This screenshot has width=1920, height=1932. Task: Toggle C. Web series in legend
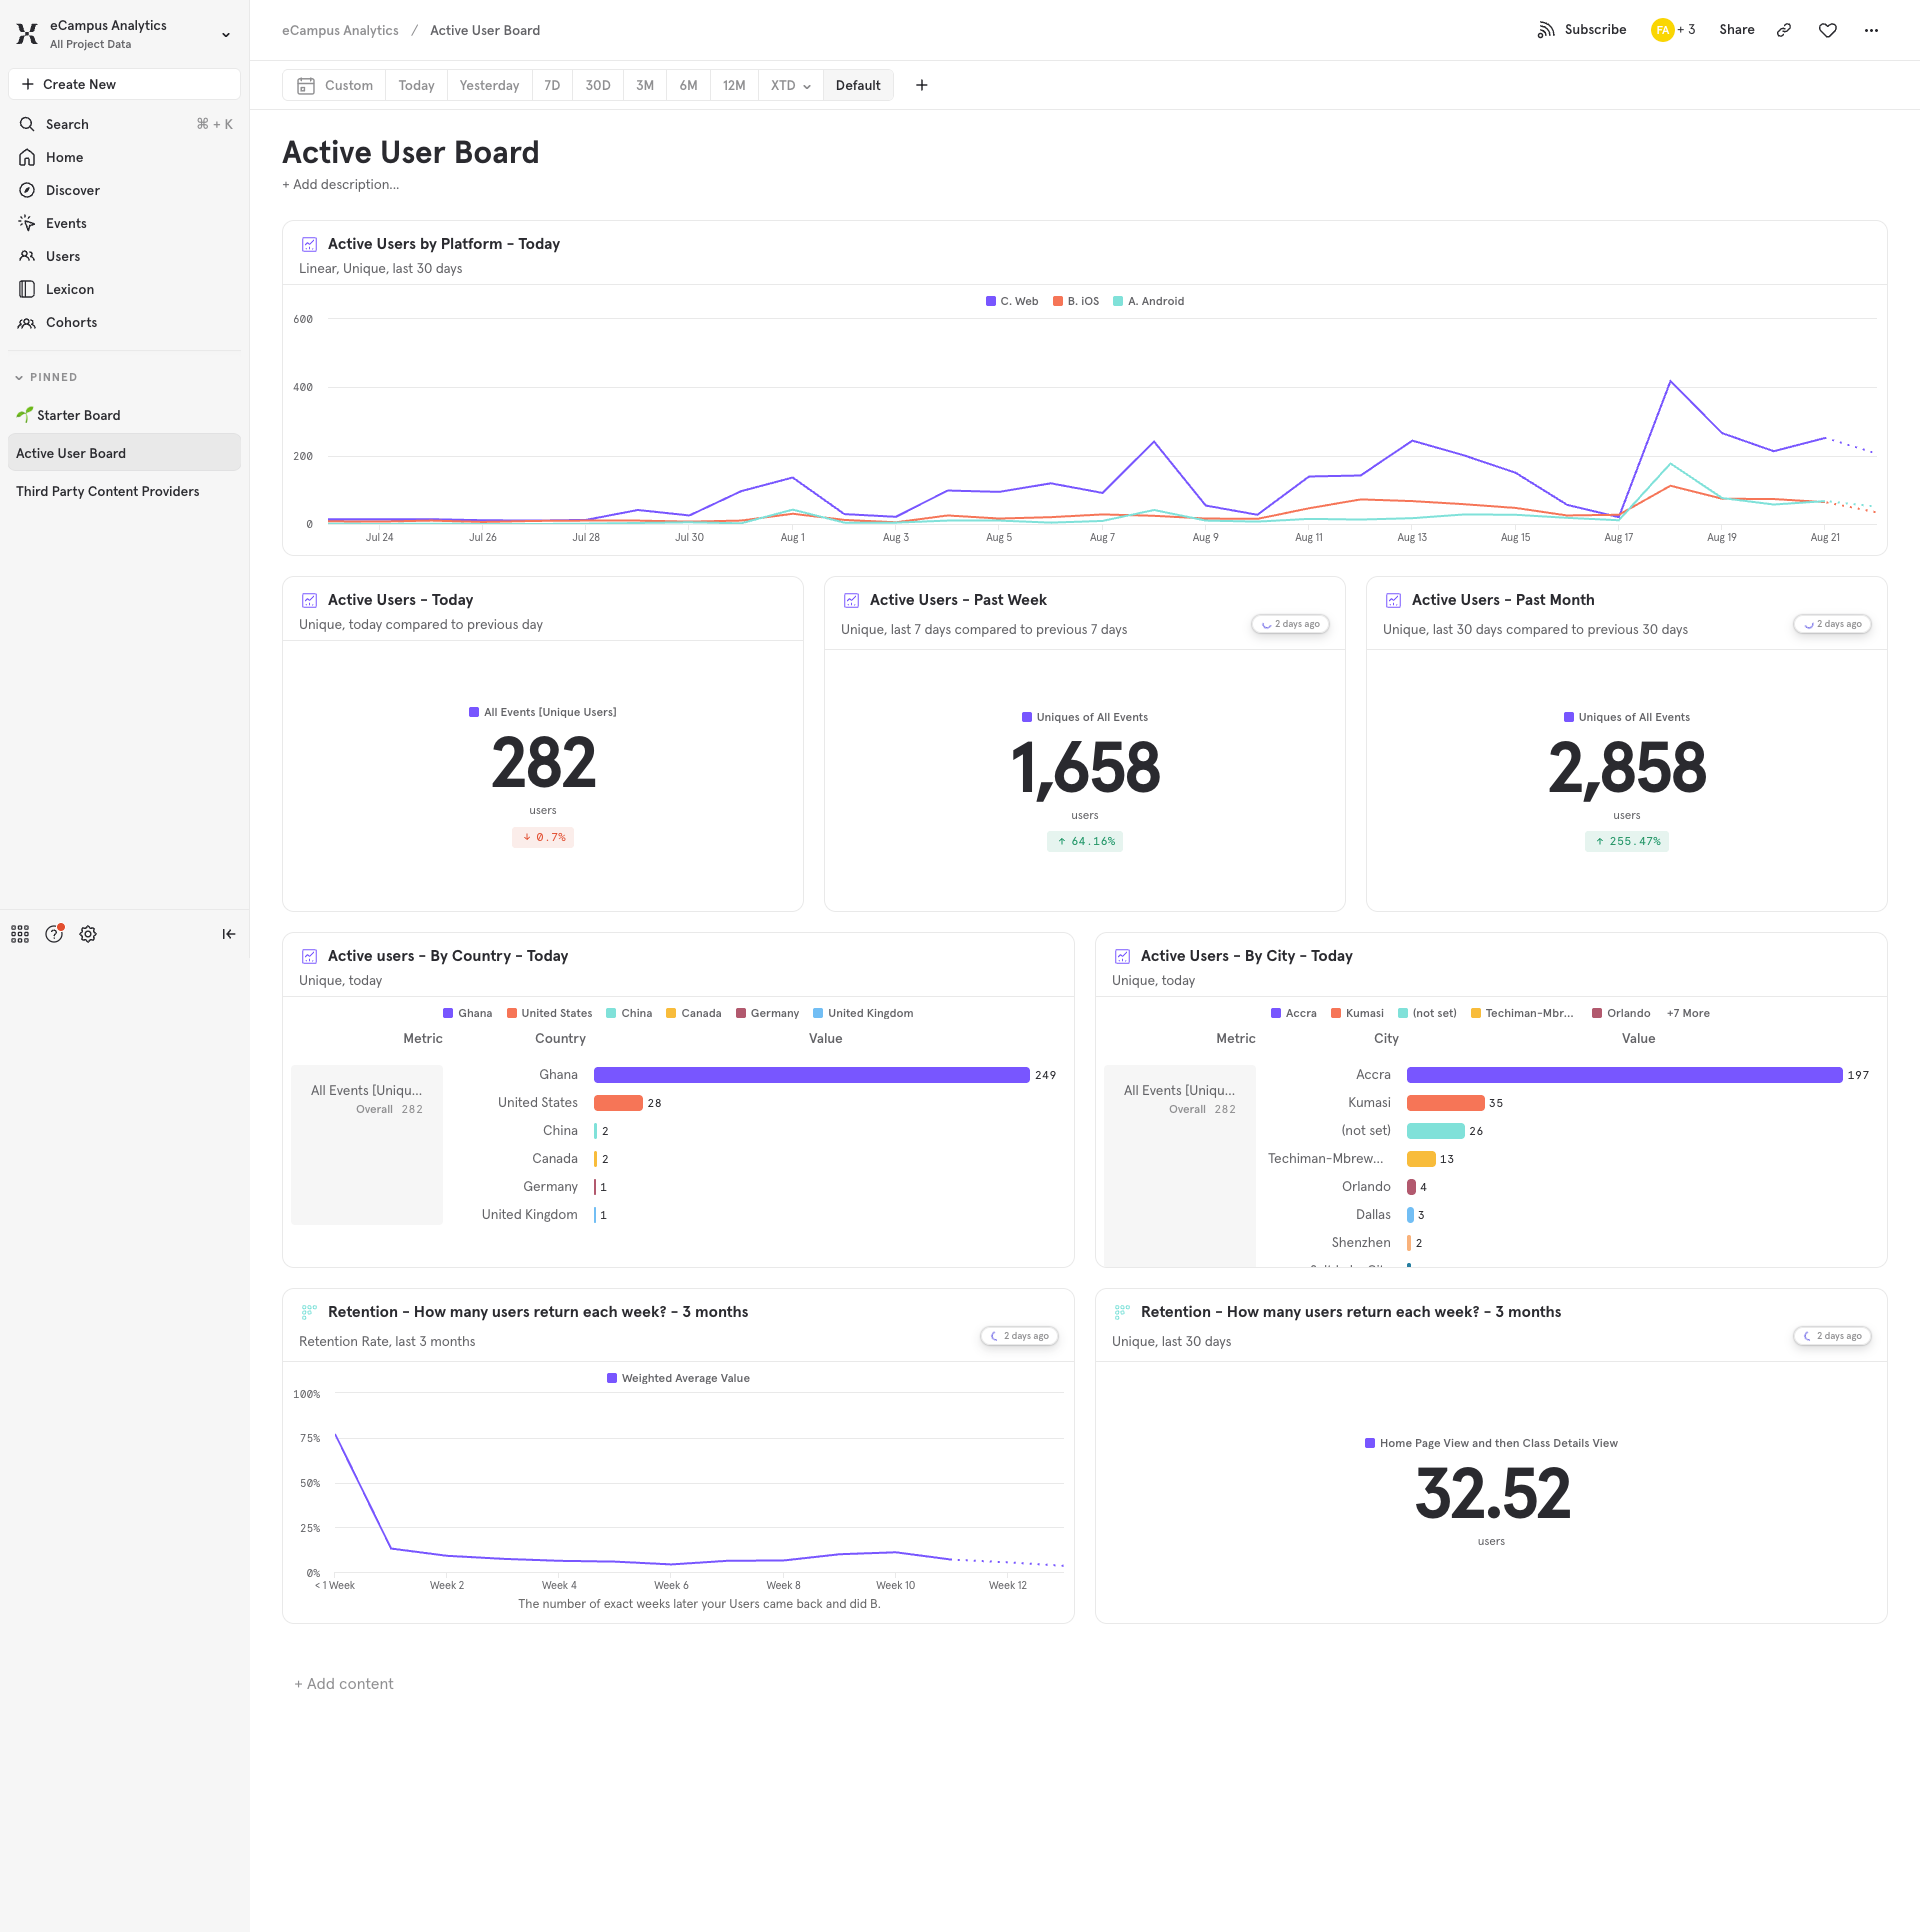[x=1011, y=301]
